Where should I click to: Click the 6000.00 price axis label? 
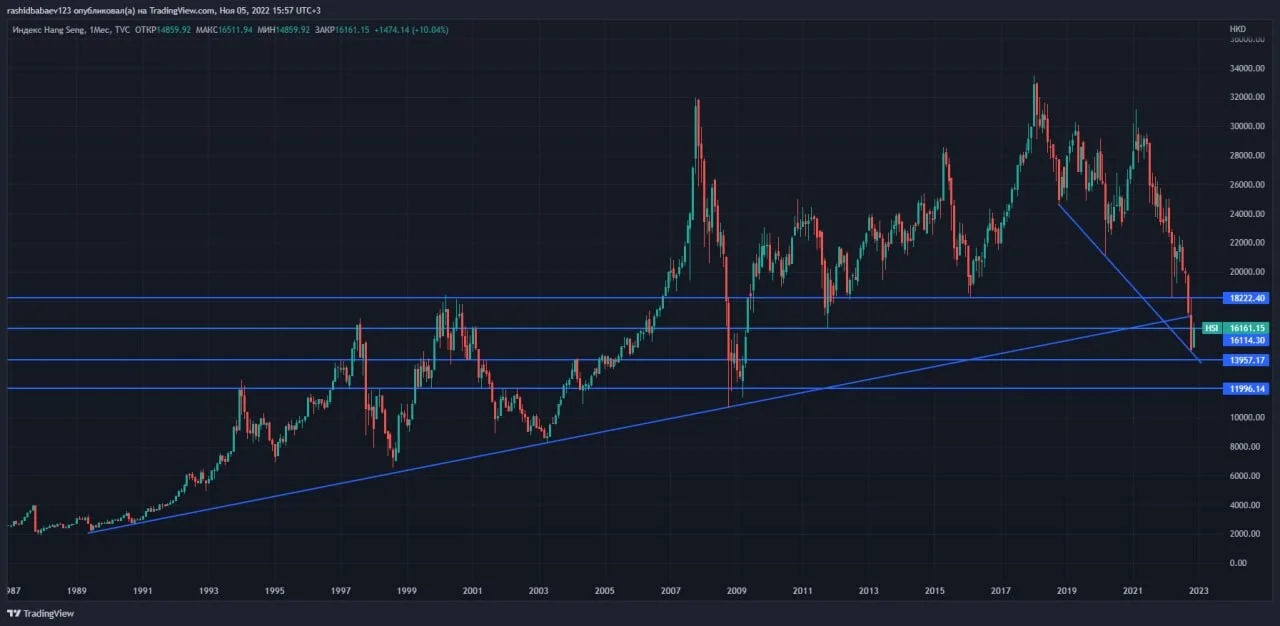tap(1245, 476)
